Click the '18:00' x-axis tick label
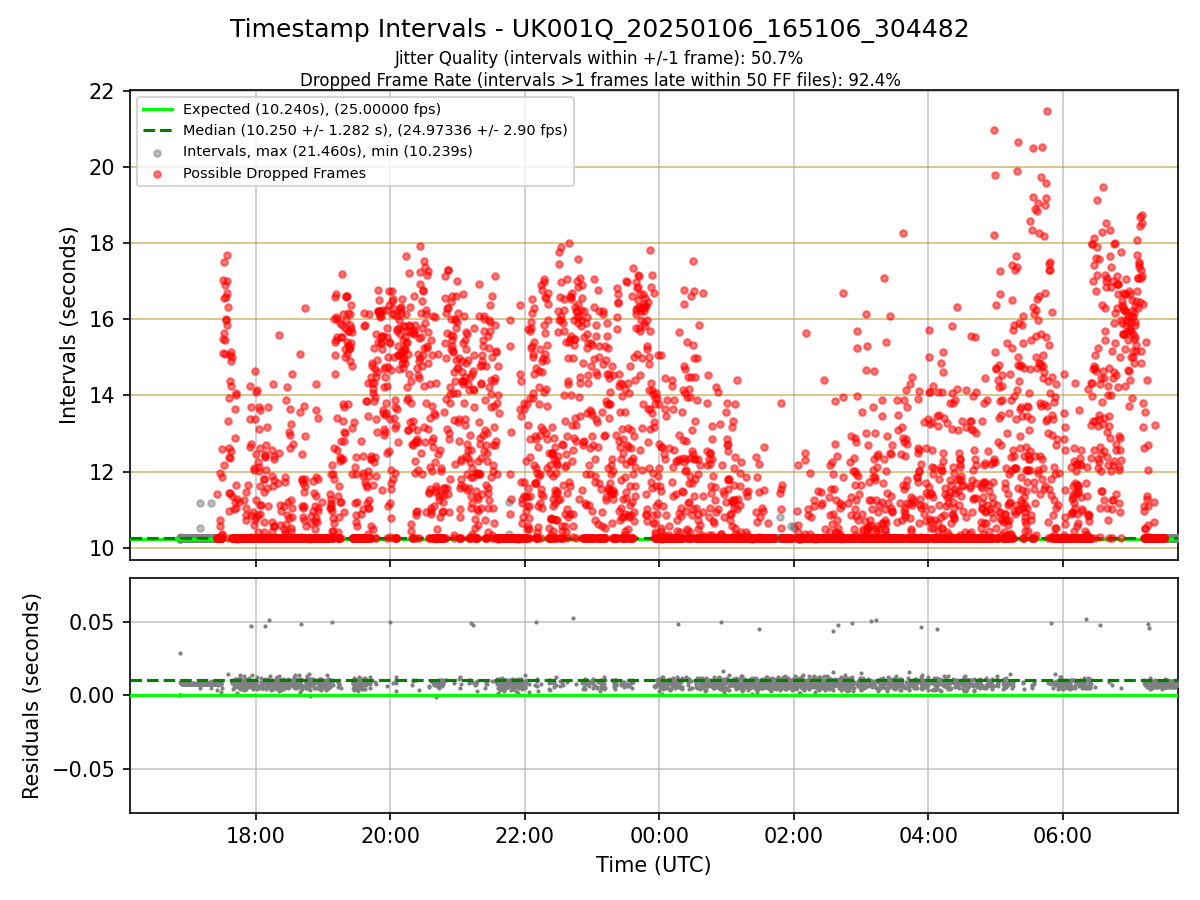 (255, 835)
